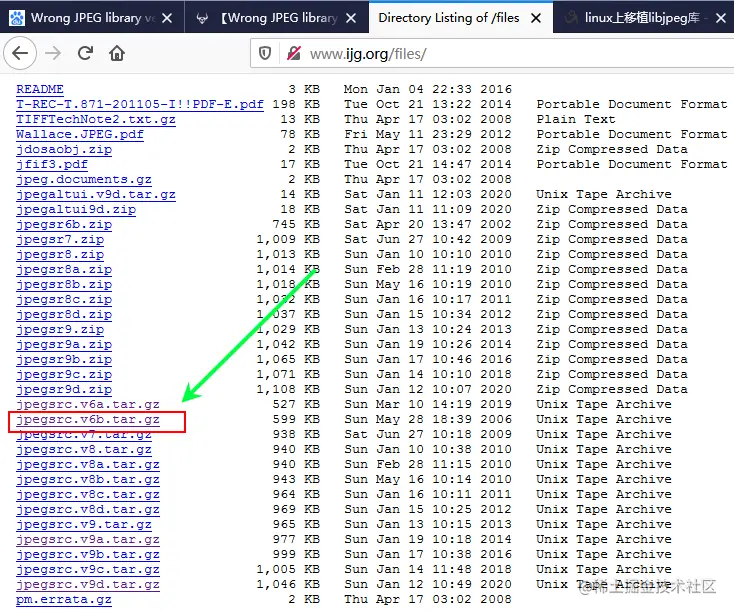Image resolution: width=734 pixels, height=613 pixels.
Task: Download jpegsr9d.zip
Action: point(64,389)
